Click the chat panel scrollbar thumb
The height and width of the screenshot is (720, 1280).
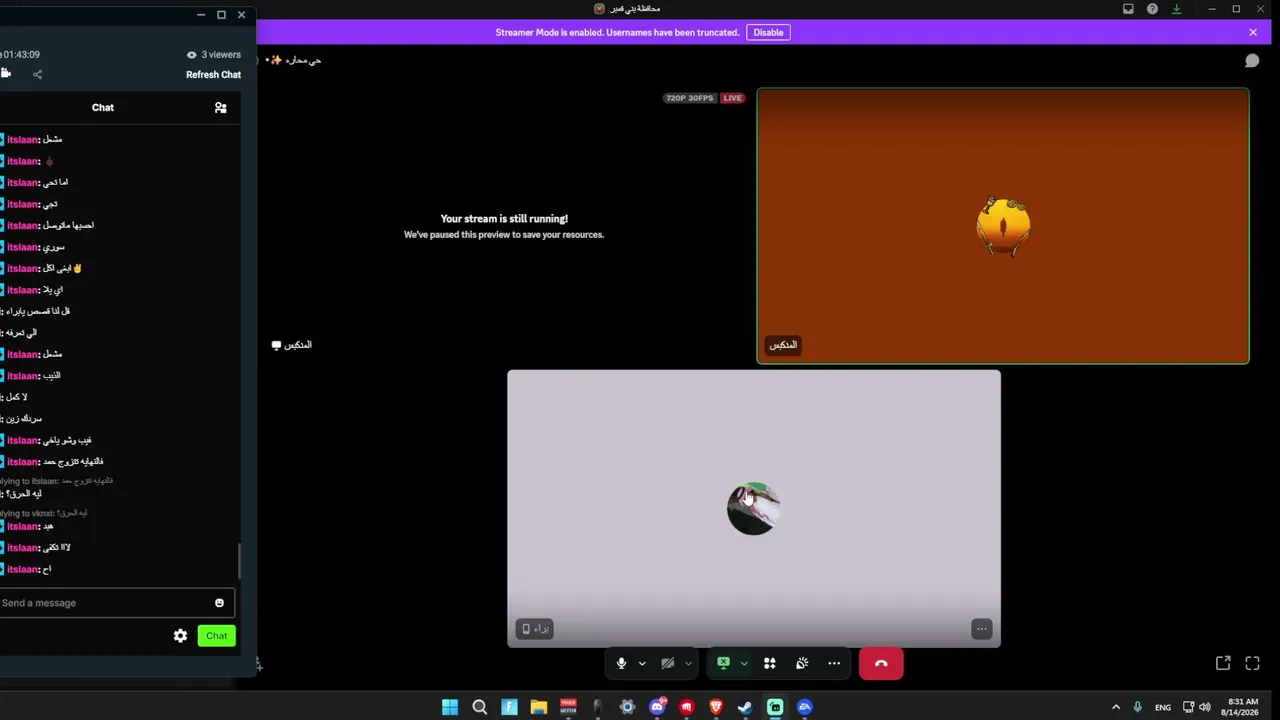pos(238,561)
